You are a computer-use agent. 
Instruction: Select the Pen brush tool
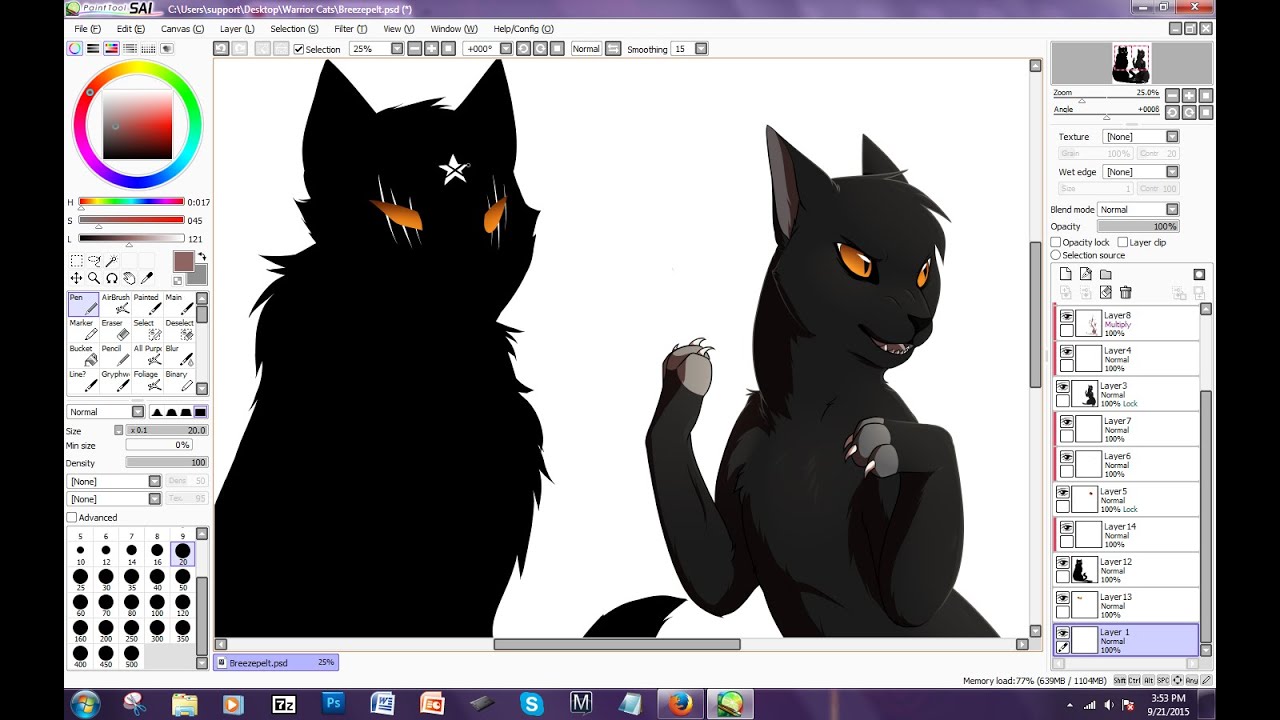click(x=83, y=304)
